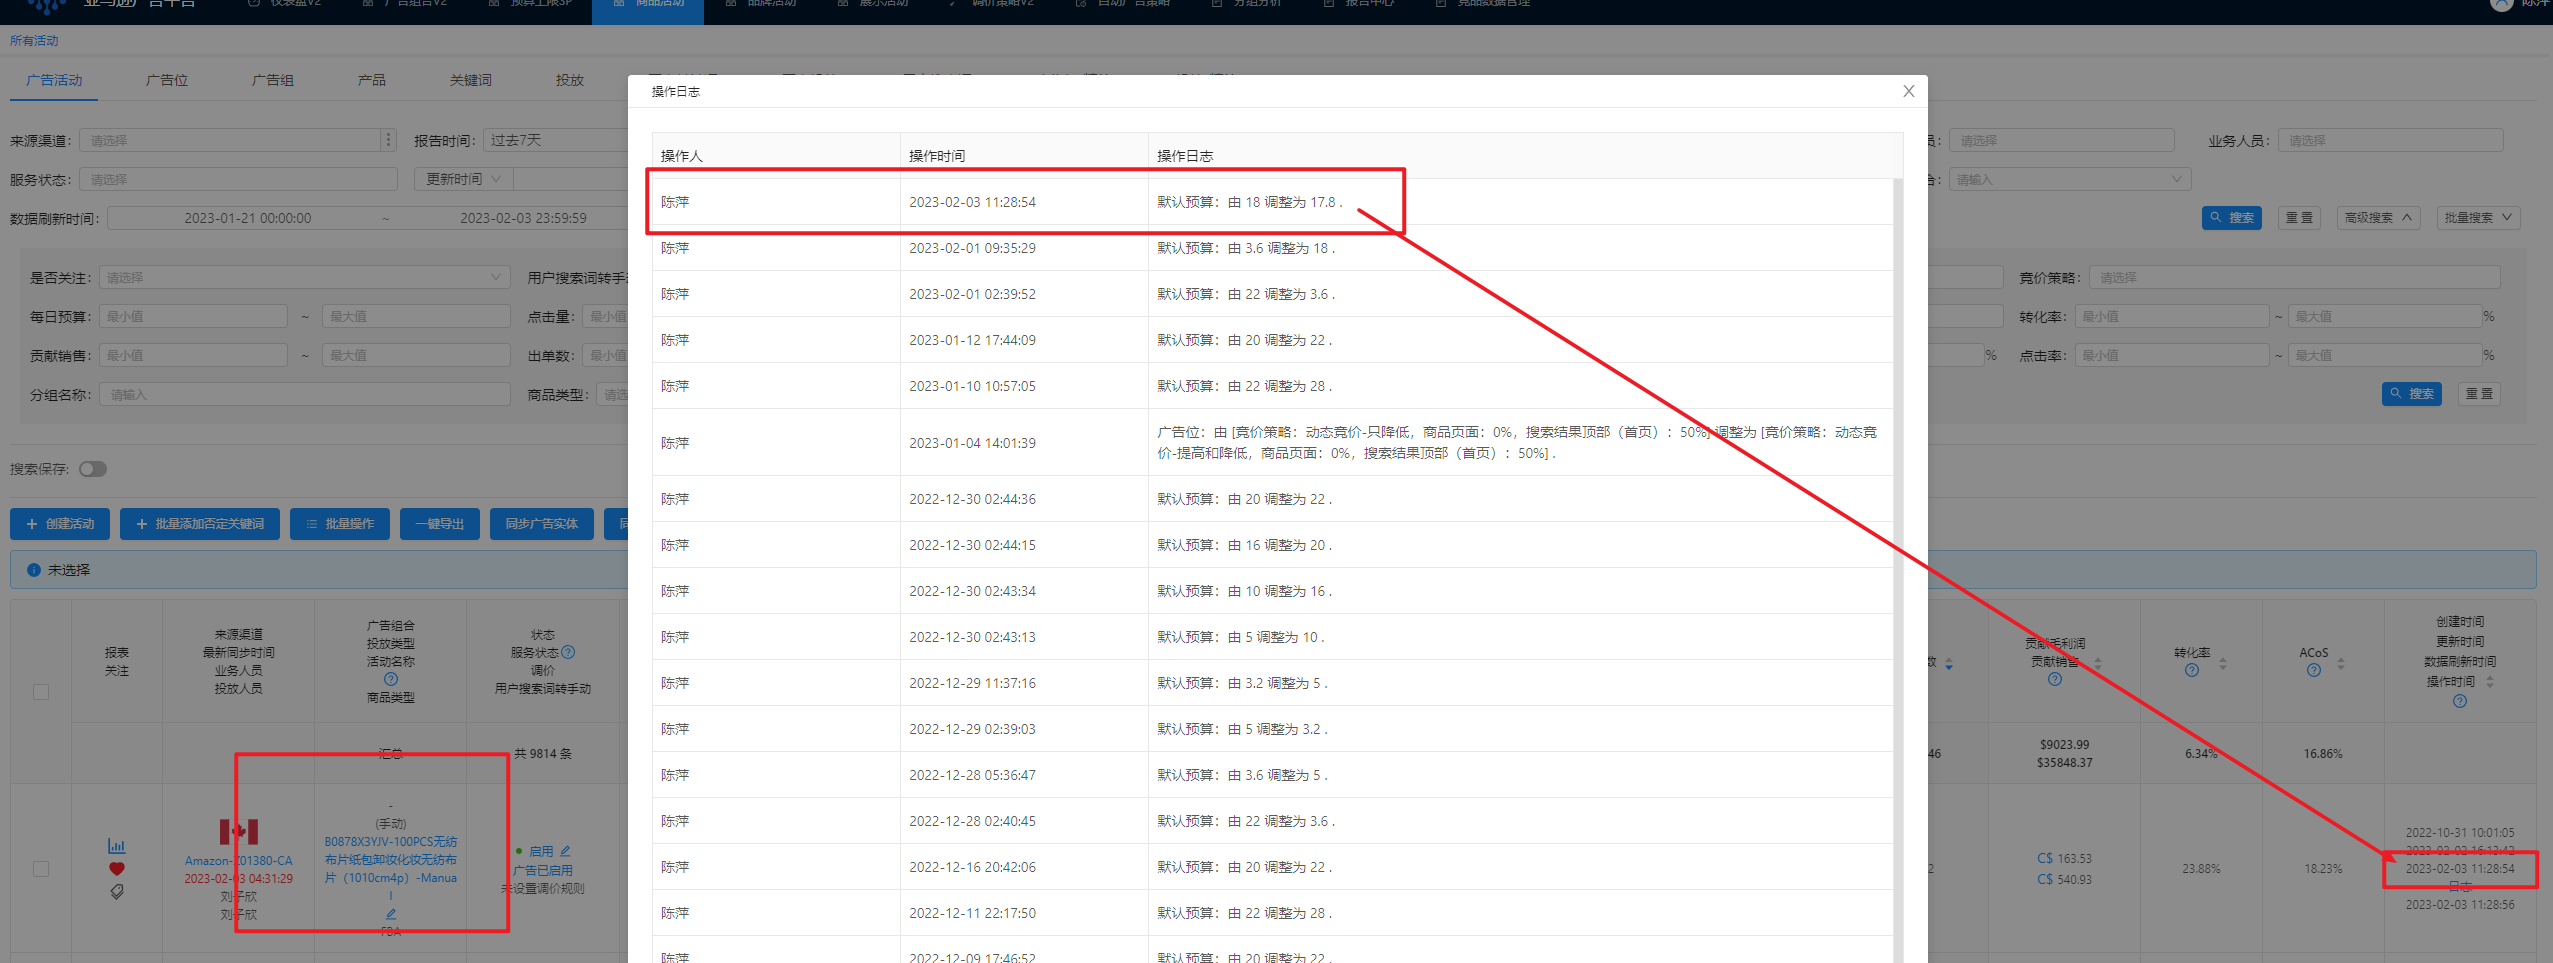Sort the table by 转化率
Screen dimensions: 2553x963
[x=2223, y=663]
